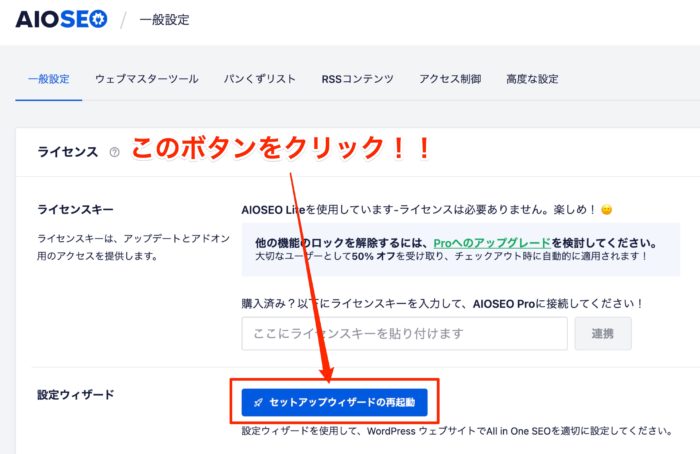Viewport: 700px width, 454px height.
Task: Click the help question mark beside ライセンス
Action: coord(114,152)
